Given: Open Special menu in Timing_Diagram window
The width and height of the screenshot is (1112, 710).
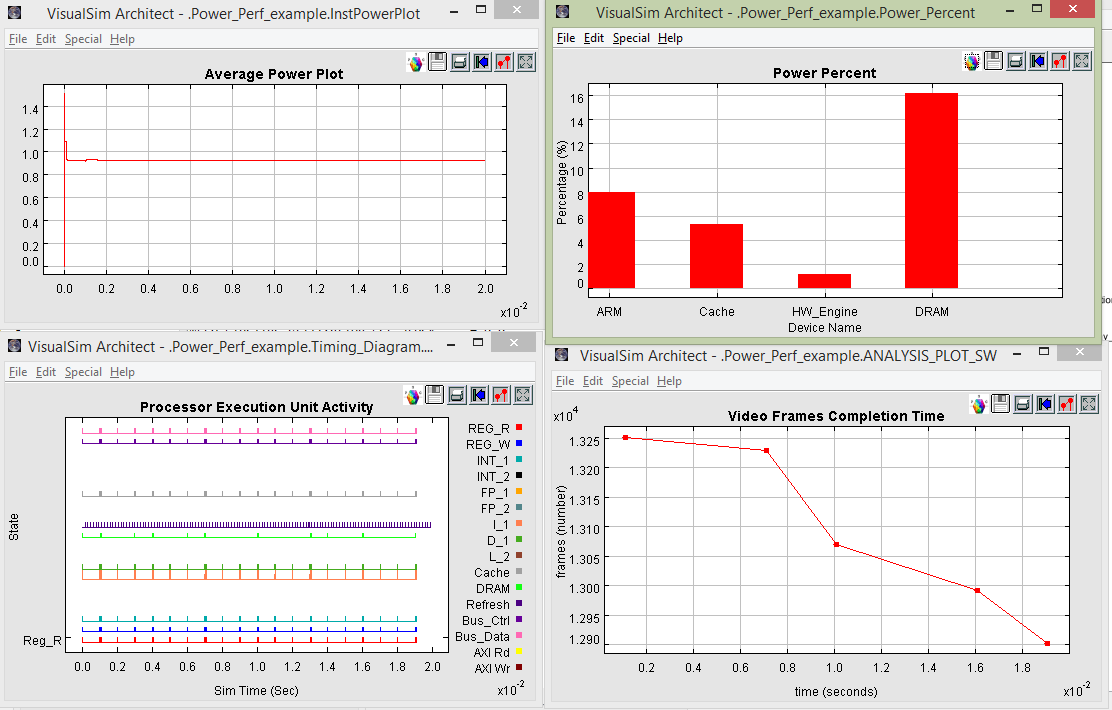Looking at the screenshot, I should (x=83, y=372).
